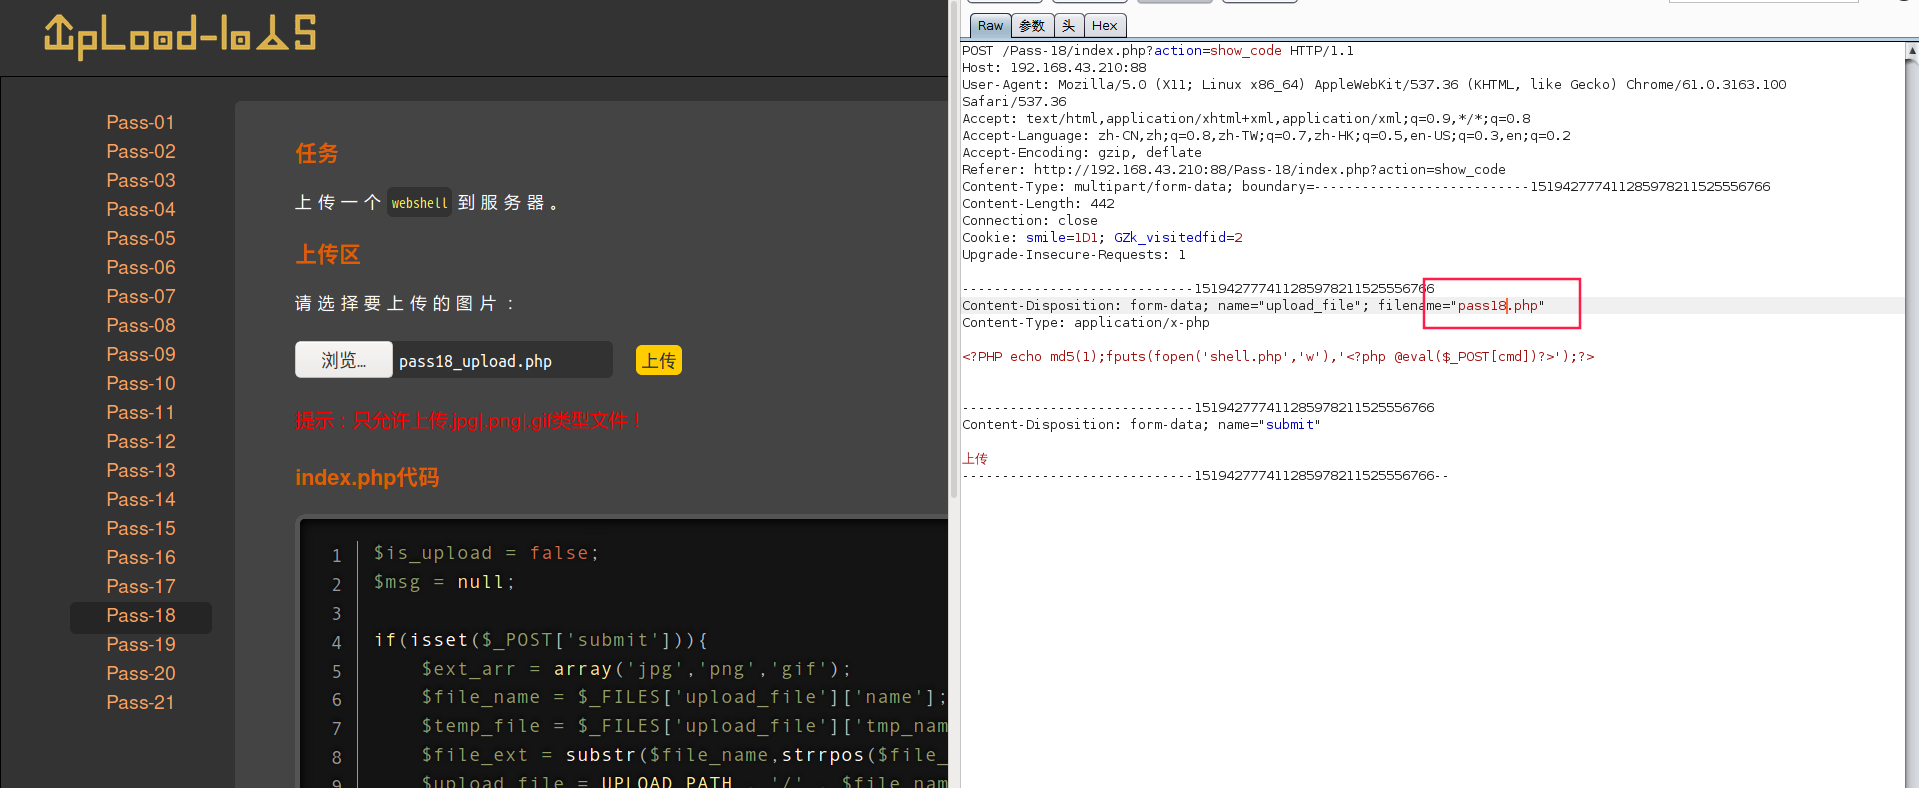The height and width of the screenshot is (788, 1919).
Task: Choose Pass-19 in the sidebar
Action: coord(140,644)
